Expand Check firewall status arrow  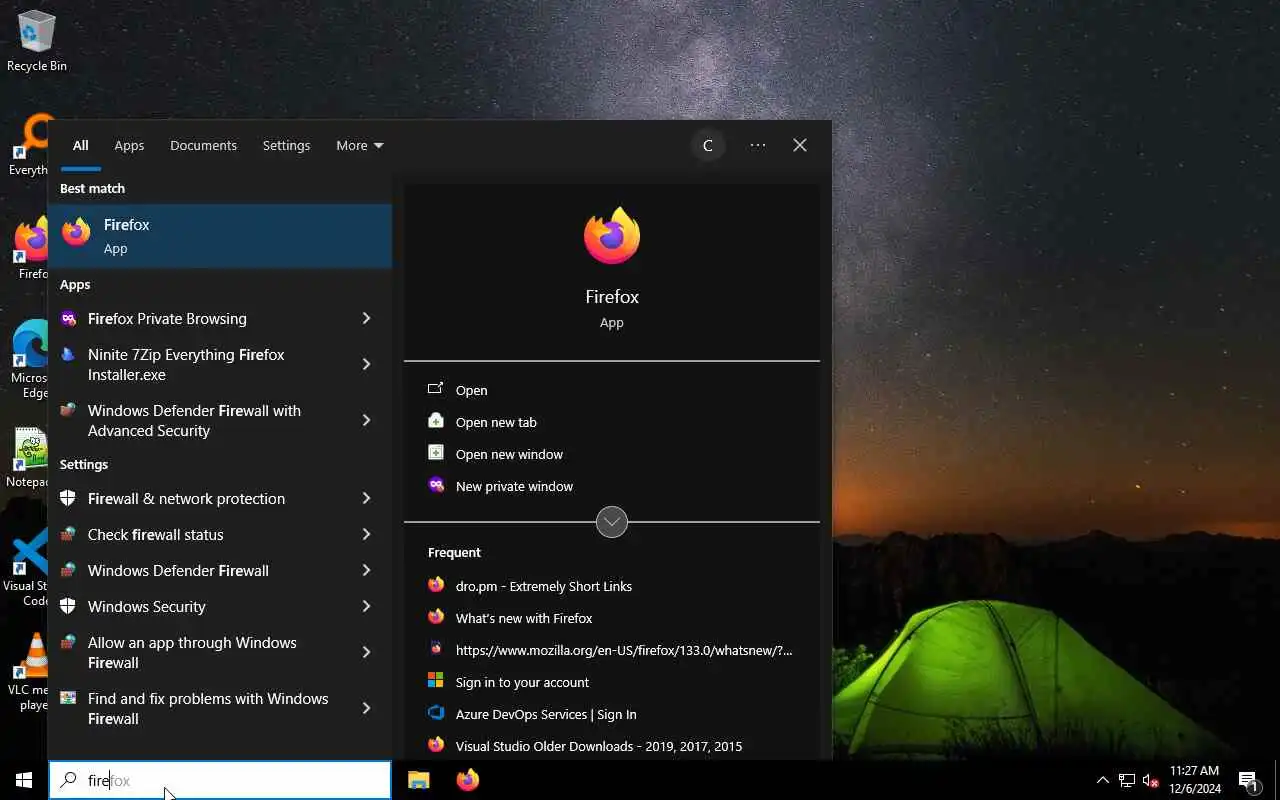point(366,534)
